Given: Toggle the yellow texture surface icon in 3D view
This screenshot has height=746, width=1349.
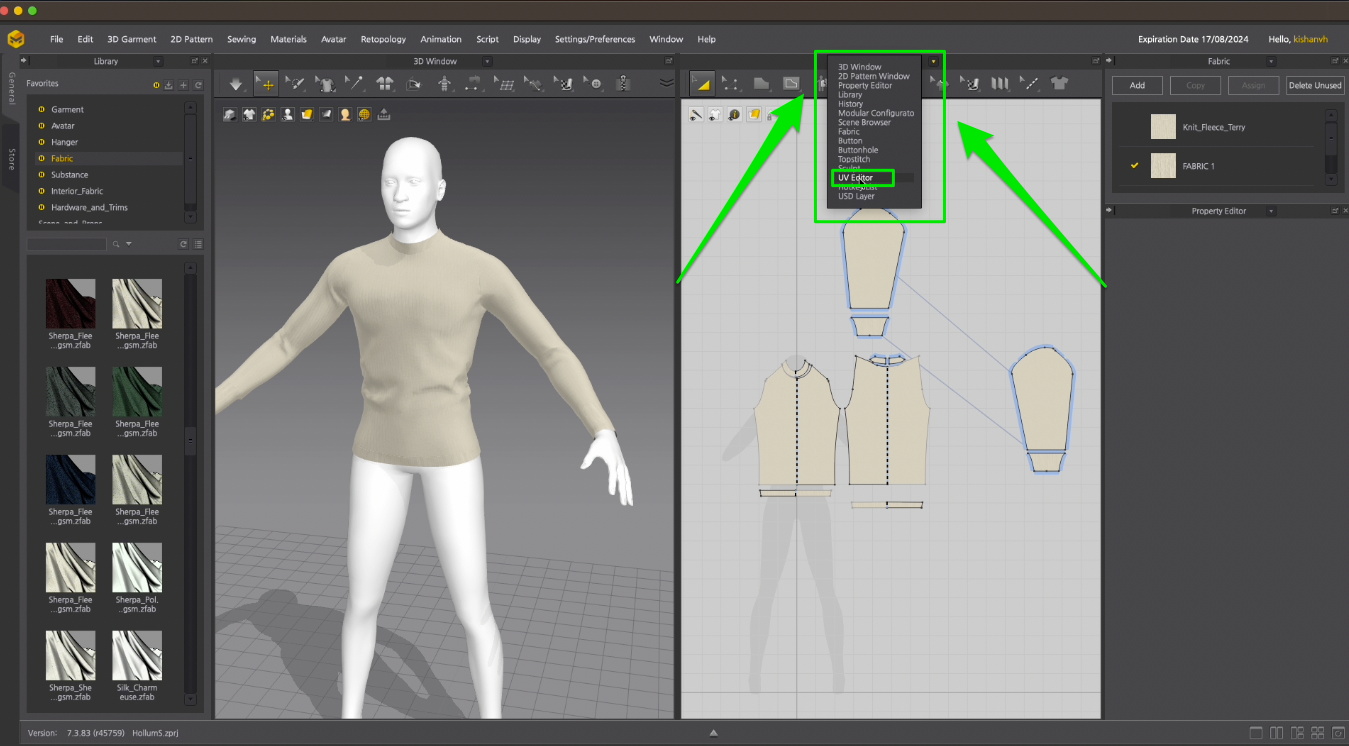Looking at the screenshot, I should pos(307,115).
